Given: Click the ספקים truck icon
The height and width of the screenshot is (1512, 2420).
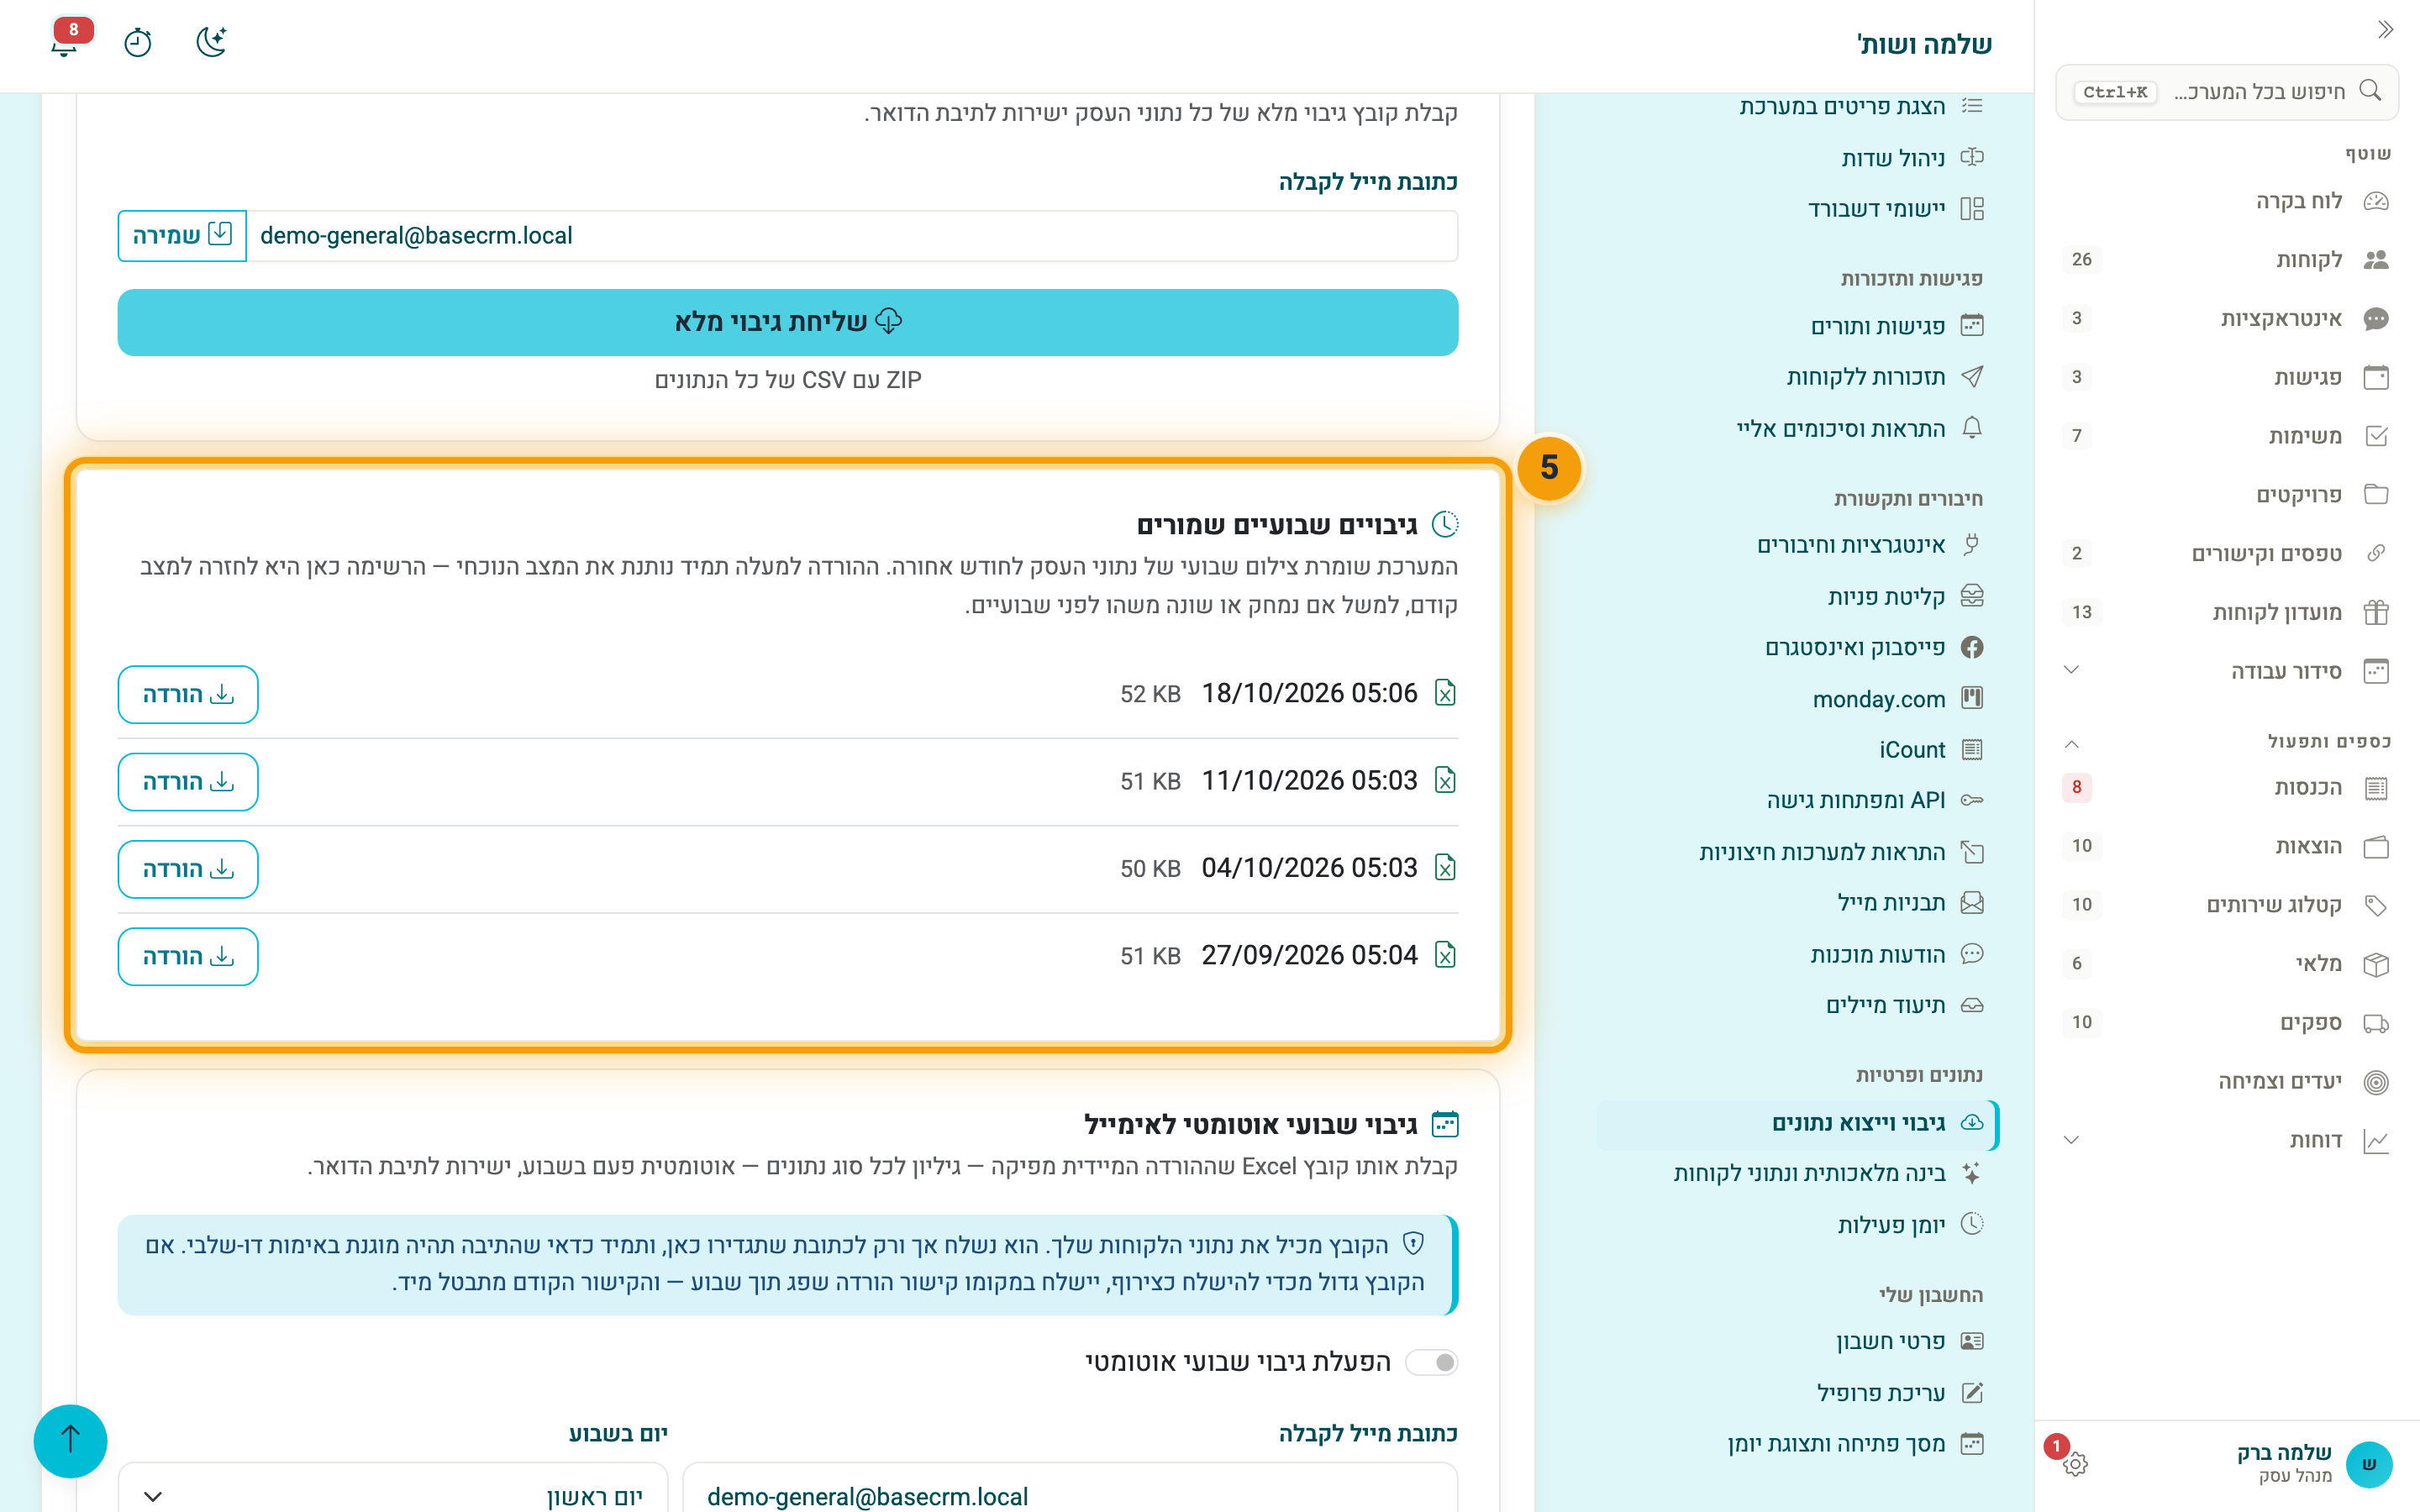Looking at the screenshot, I should pyautogui.click(x=2376, y=1024).
